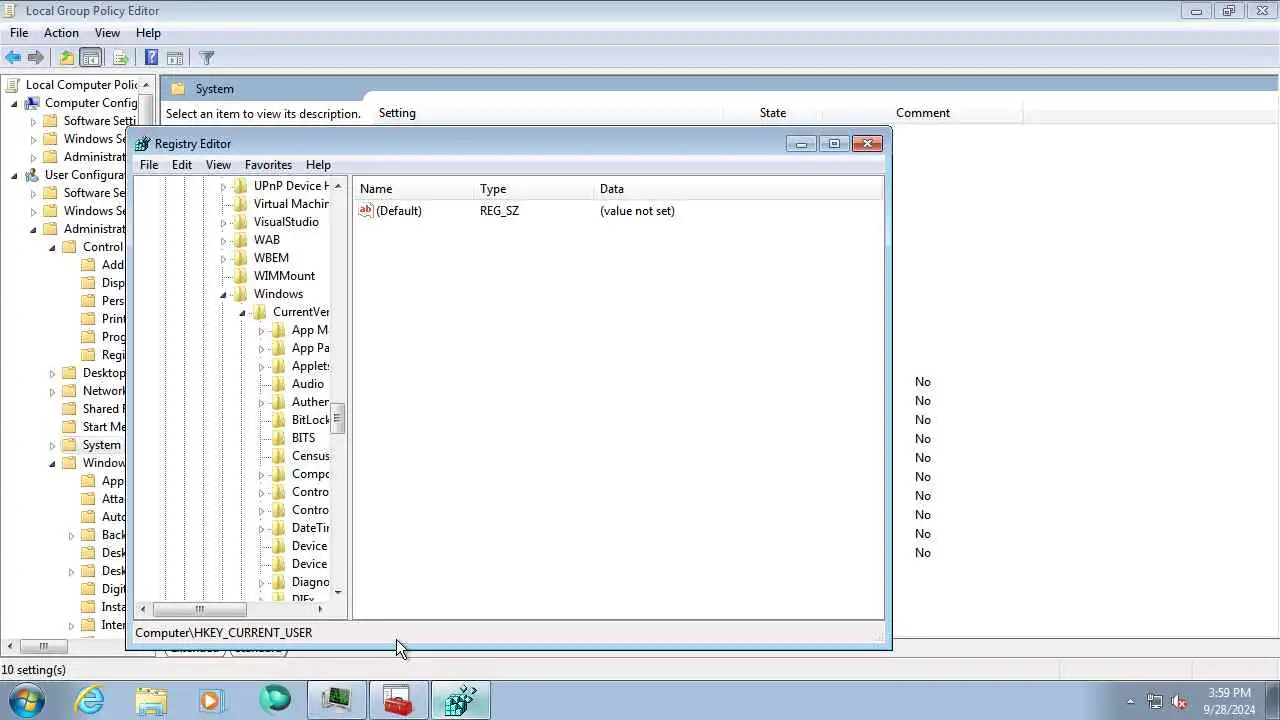Expand Network node in Group Policy tree
Screen dimensions: 1280x720
pyautogui.click(x=52, y=391)
